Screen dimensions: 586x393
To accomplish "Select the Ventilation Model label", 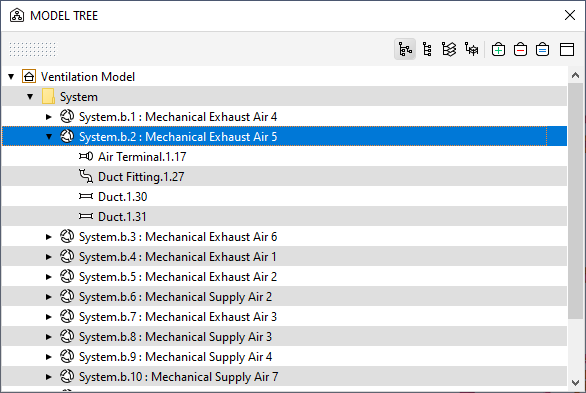I will (88, 77).
